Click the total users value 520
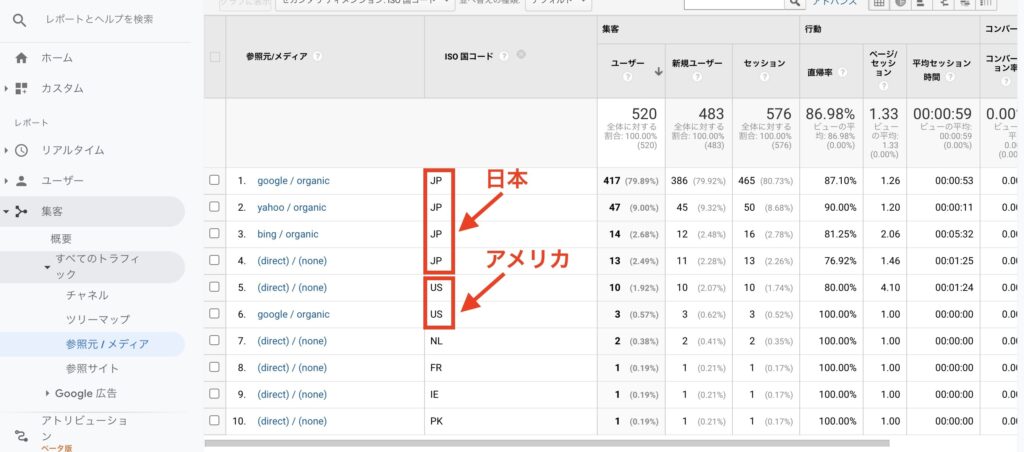 [x=644, y=114]
